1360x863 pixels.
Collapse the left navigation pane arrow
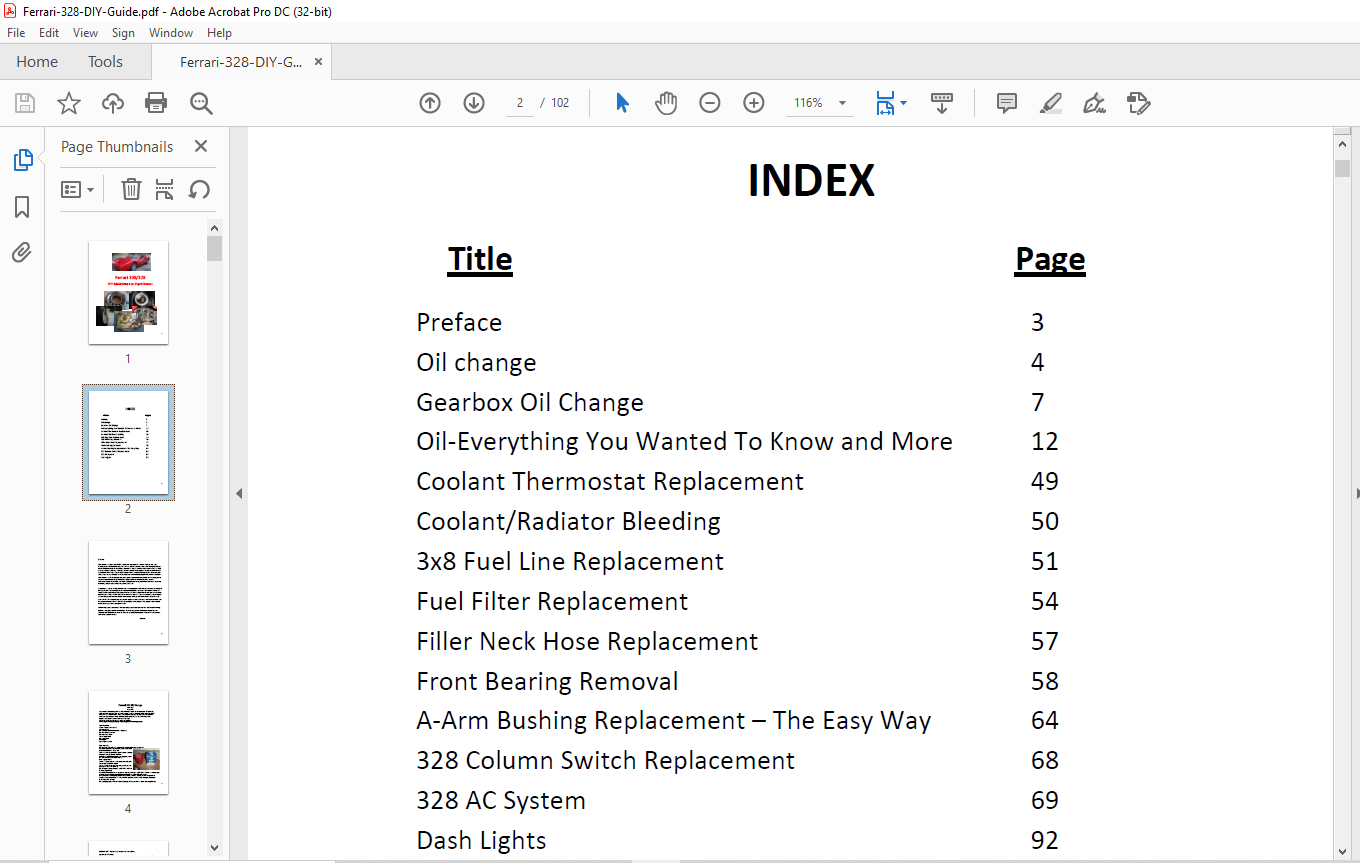239,493
